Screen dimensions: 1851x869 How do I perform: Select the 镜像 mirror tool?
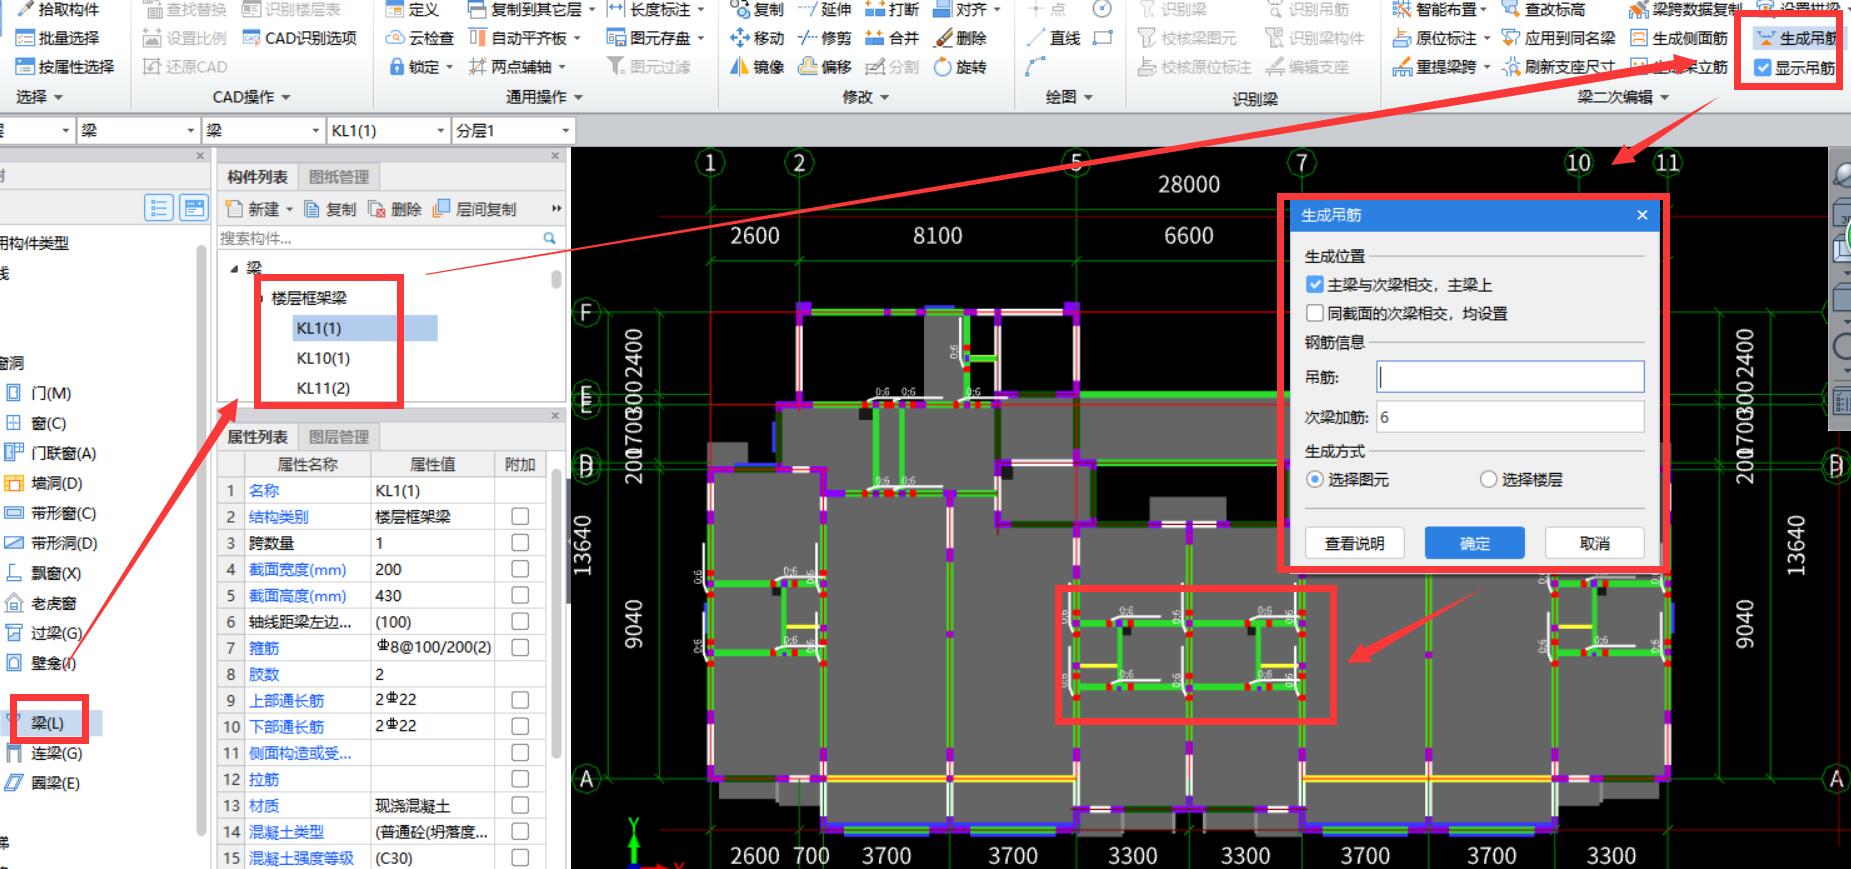tap(757, 67)
